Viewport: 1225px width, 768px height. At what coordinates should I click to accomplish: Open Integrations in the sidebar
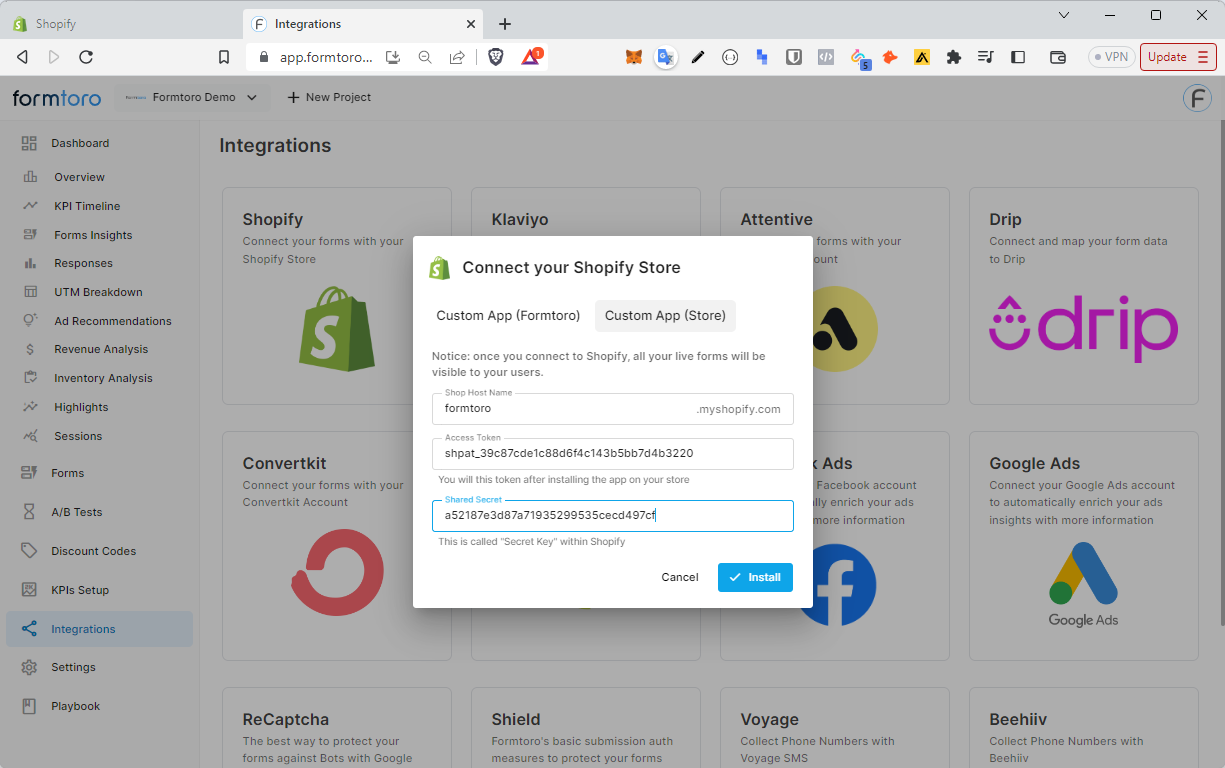click(x=99, y=629)
